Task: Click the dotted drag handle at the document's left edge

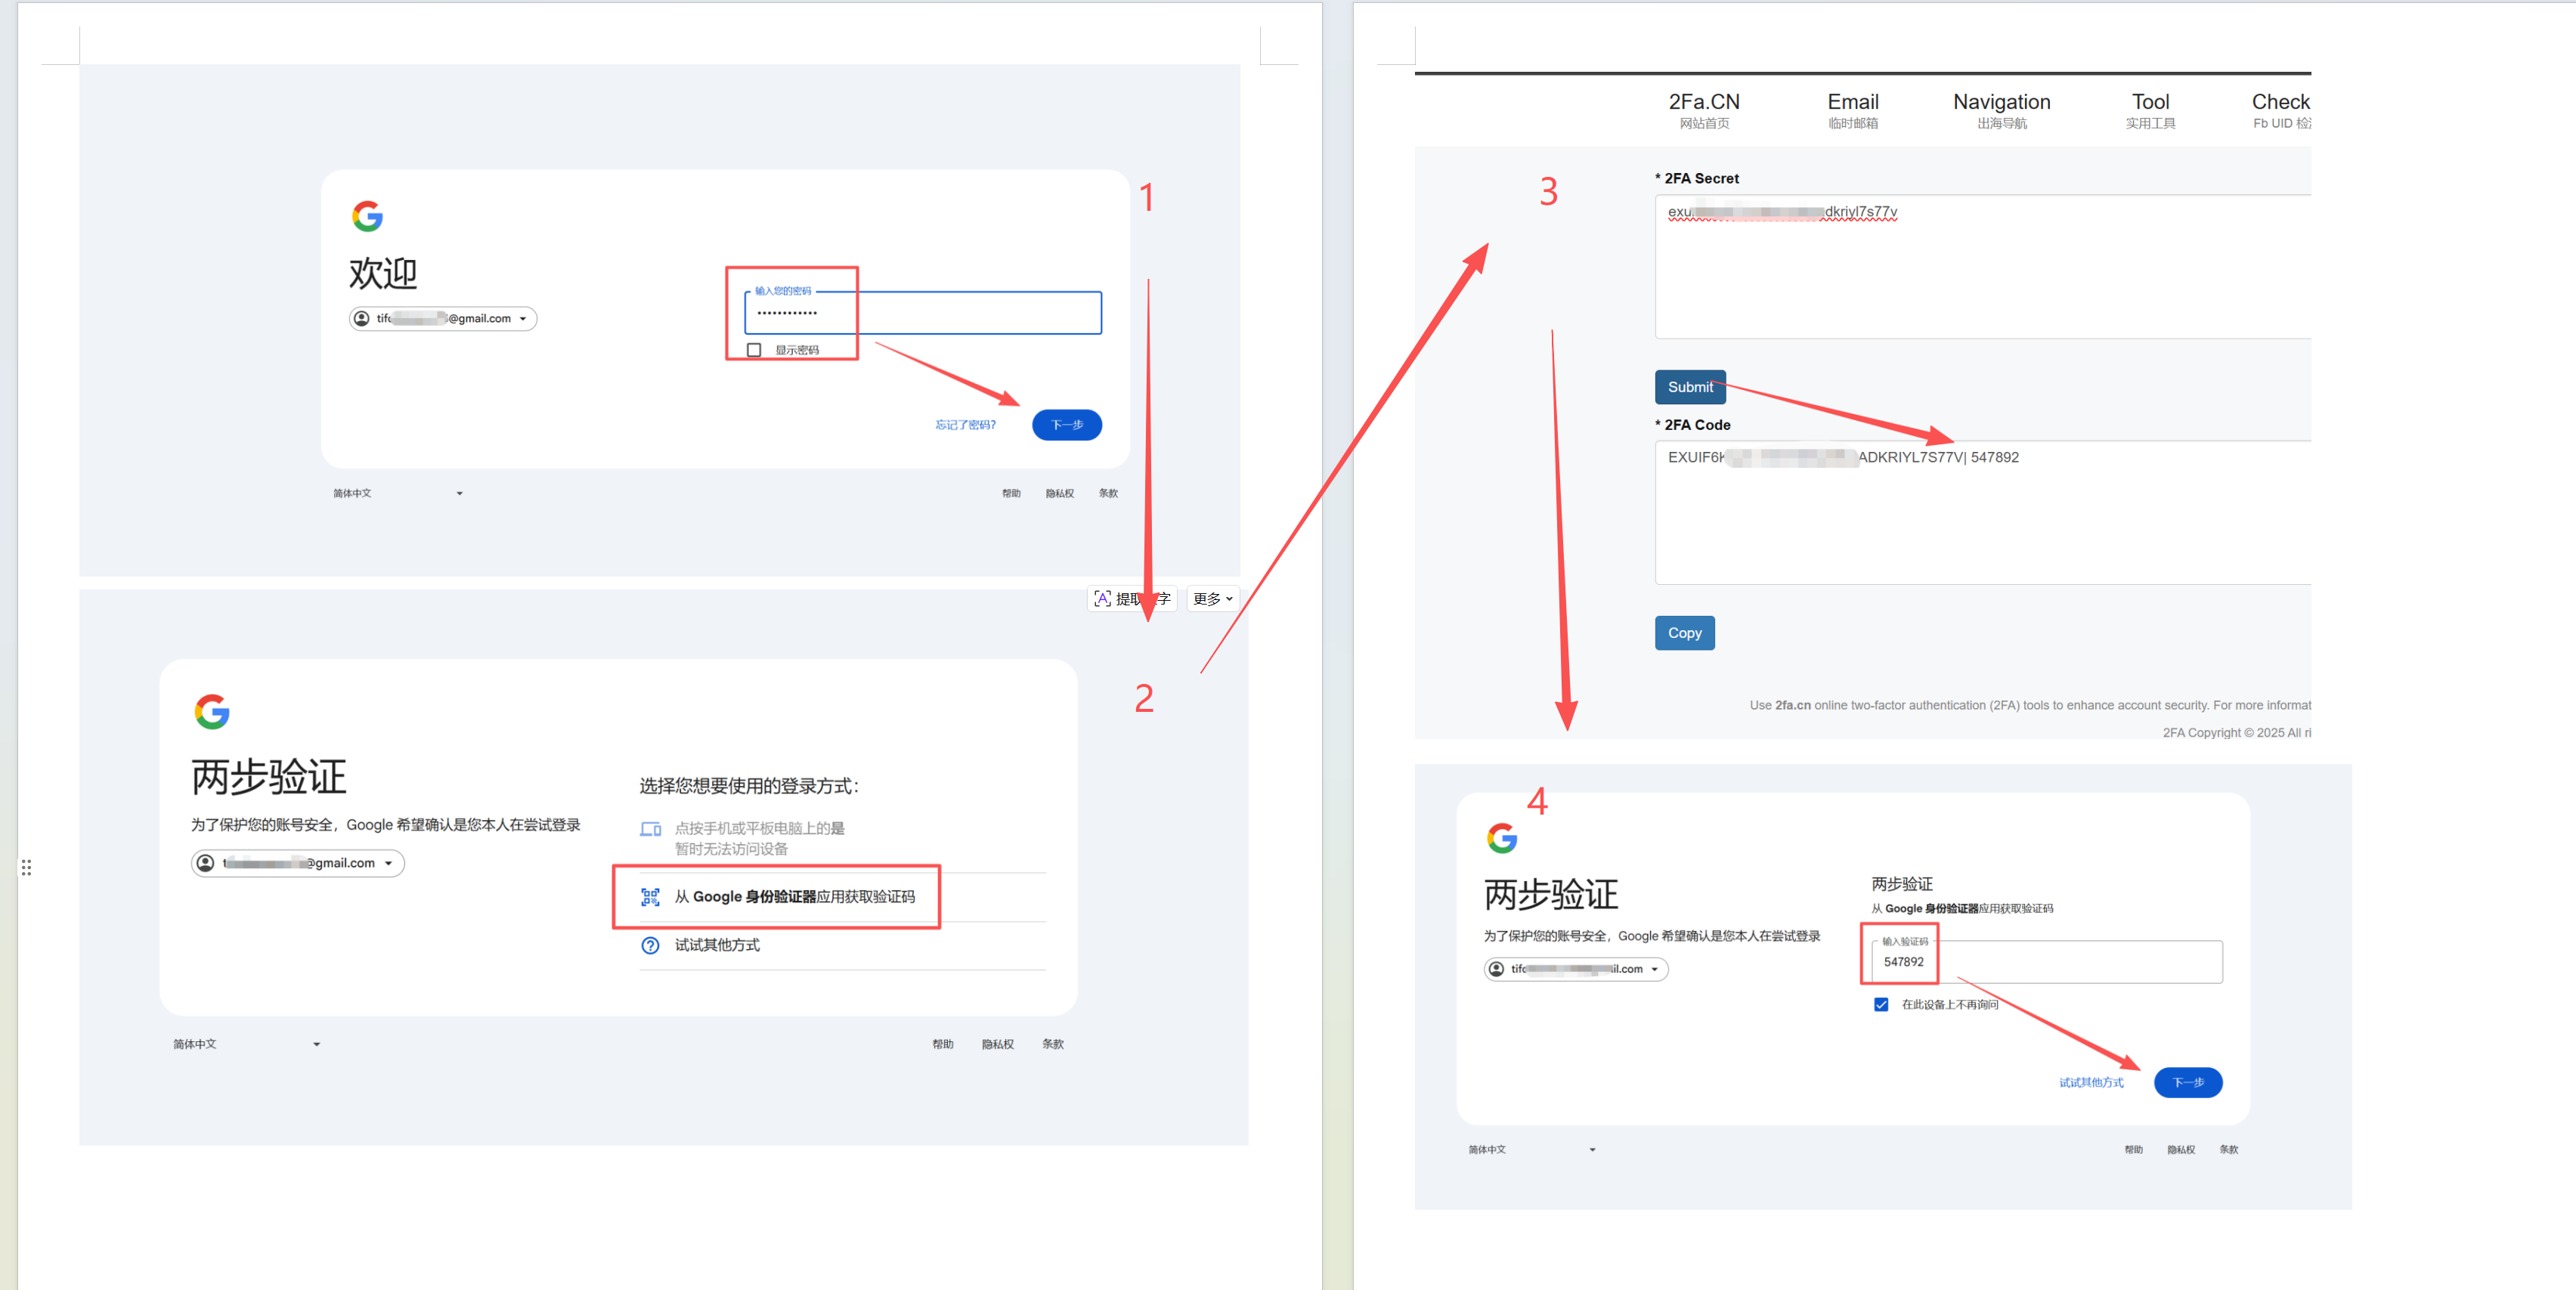Action: [x=26, y=867]
